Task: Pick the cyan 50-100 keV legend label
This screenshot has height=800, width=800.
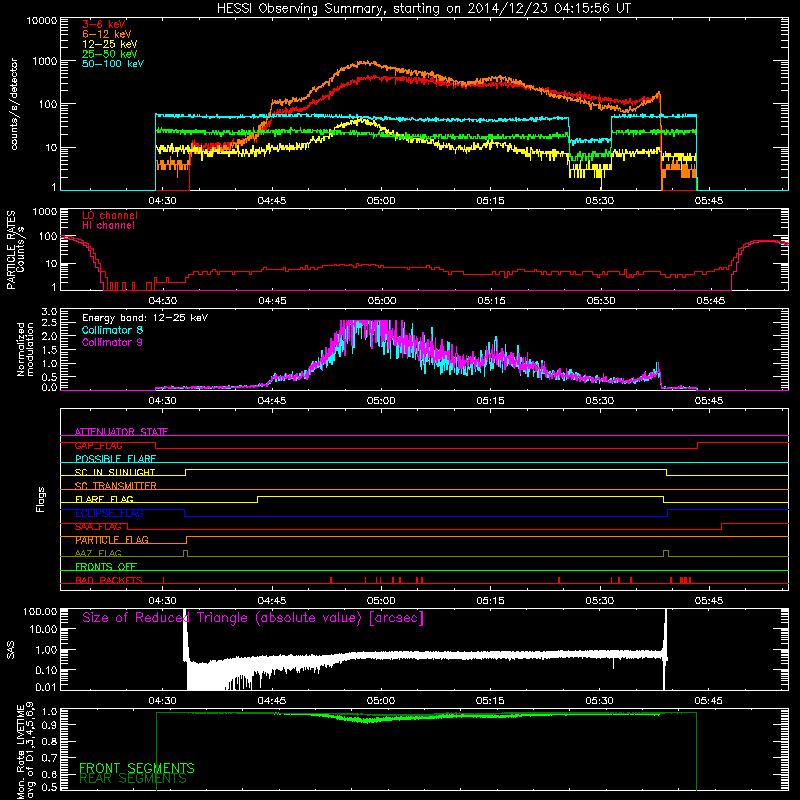Action: click(112, 64)
